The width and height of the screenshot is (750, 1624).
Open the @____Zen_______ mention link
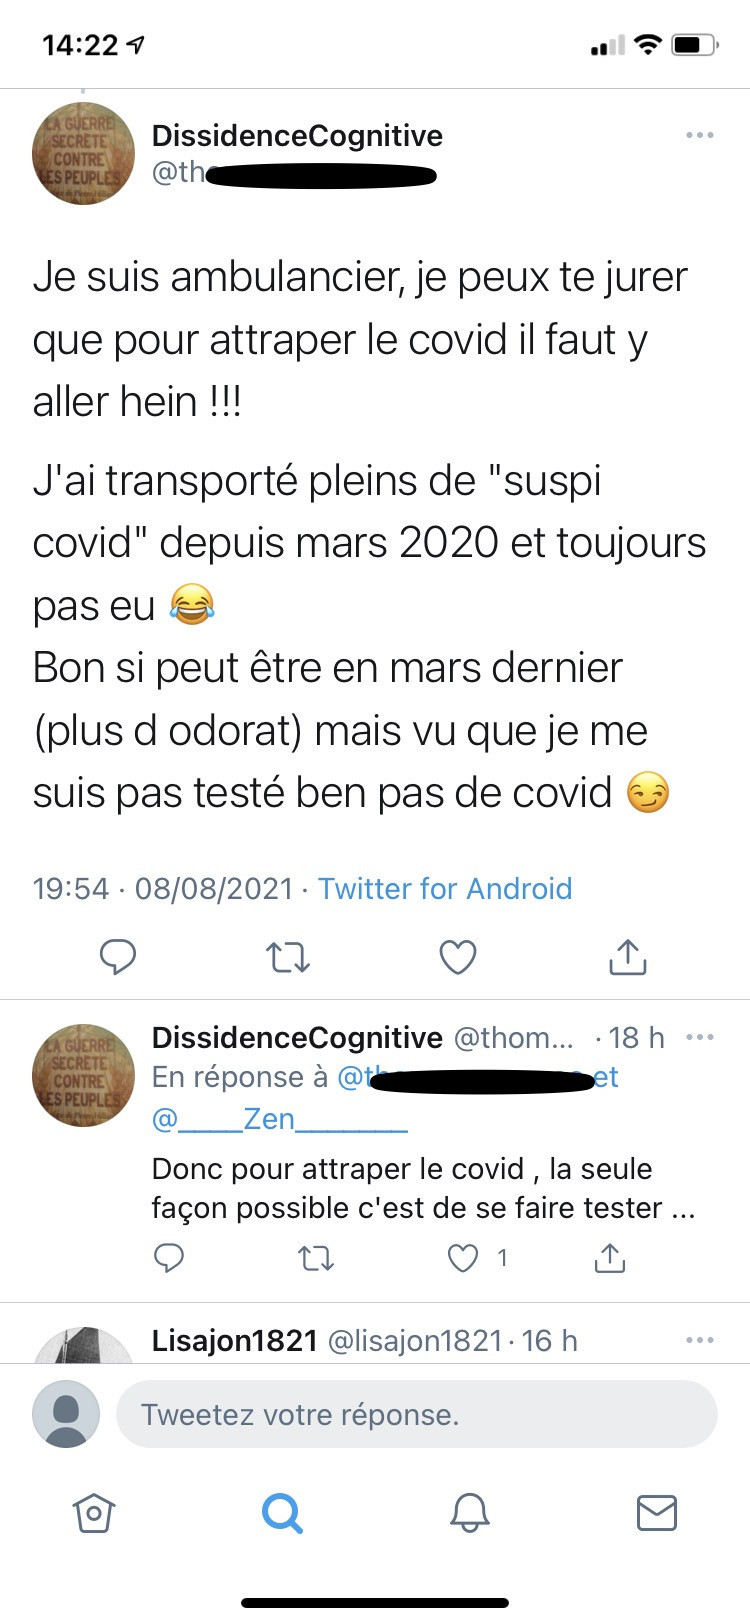click(x=279, y=1118)
